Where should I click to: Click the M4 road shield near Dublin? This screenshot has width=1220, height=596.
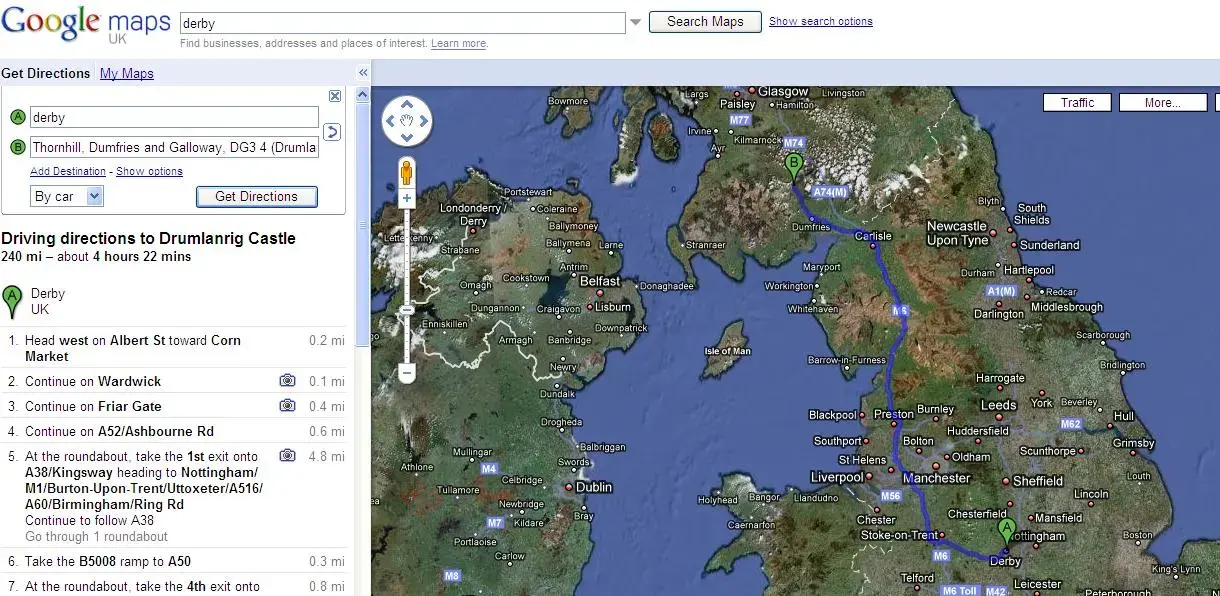coord(489,468)
